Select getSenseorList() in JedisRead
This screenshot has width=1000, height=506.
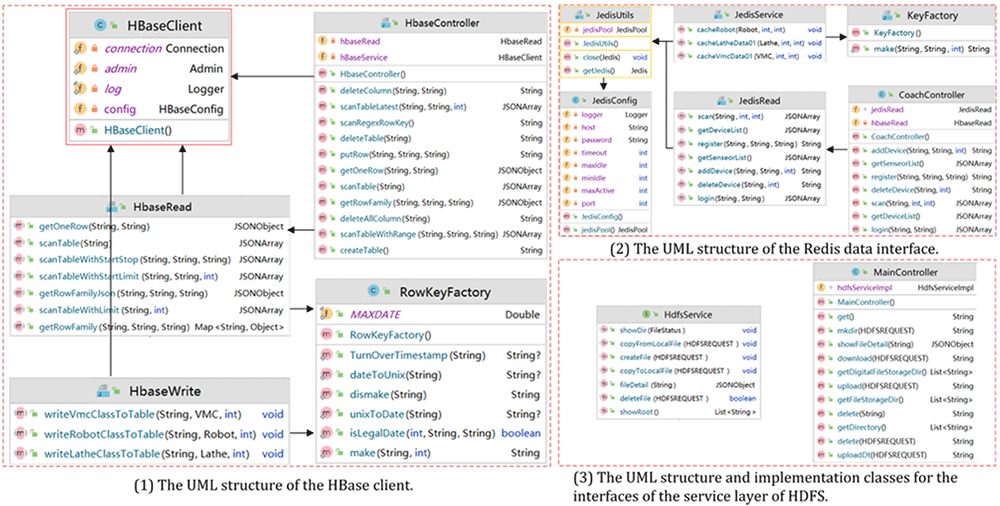click(x=725, y=157)
